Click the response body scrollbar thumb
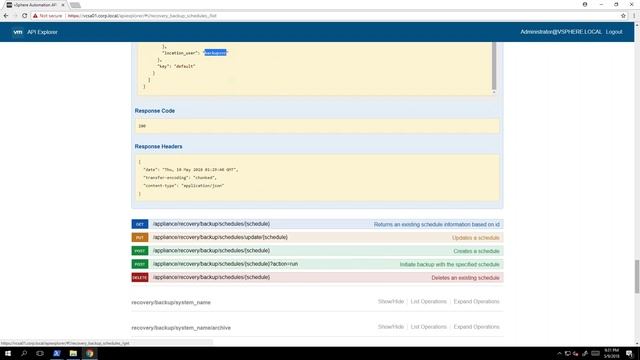The height and width of the screenshot is (360, 640). tap(494, 65)
